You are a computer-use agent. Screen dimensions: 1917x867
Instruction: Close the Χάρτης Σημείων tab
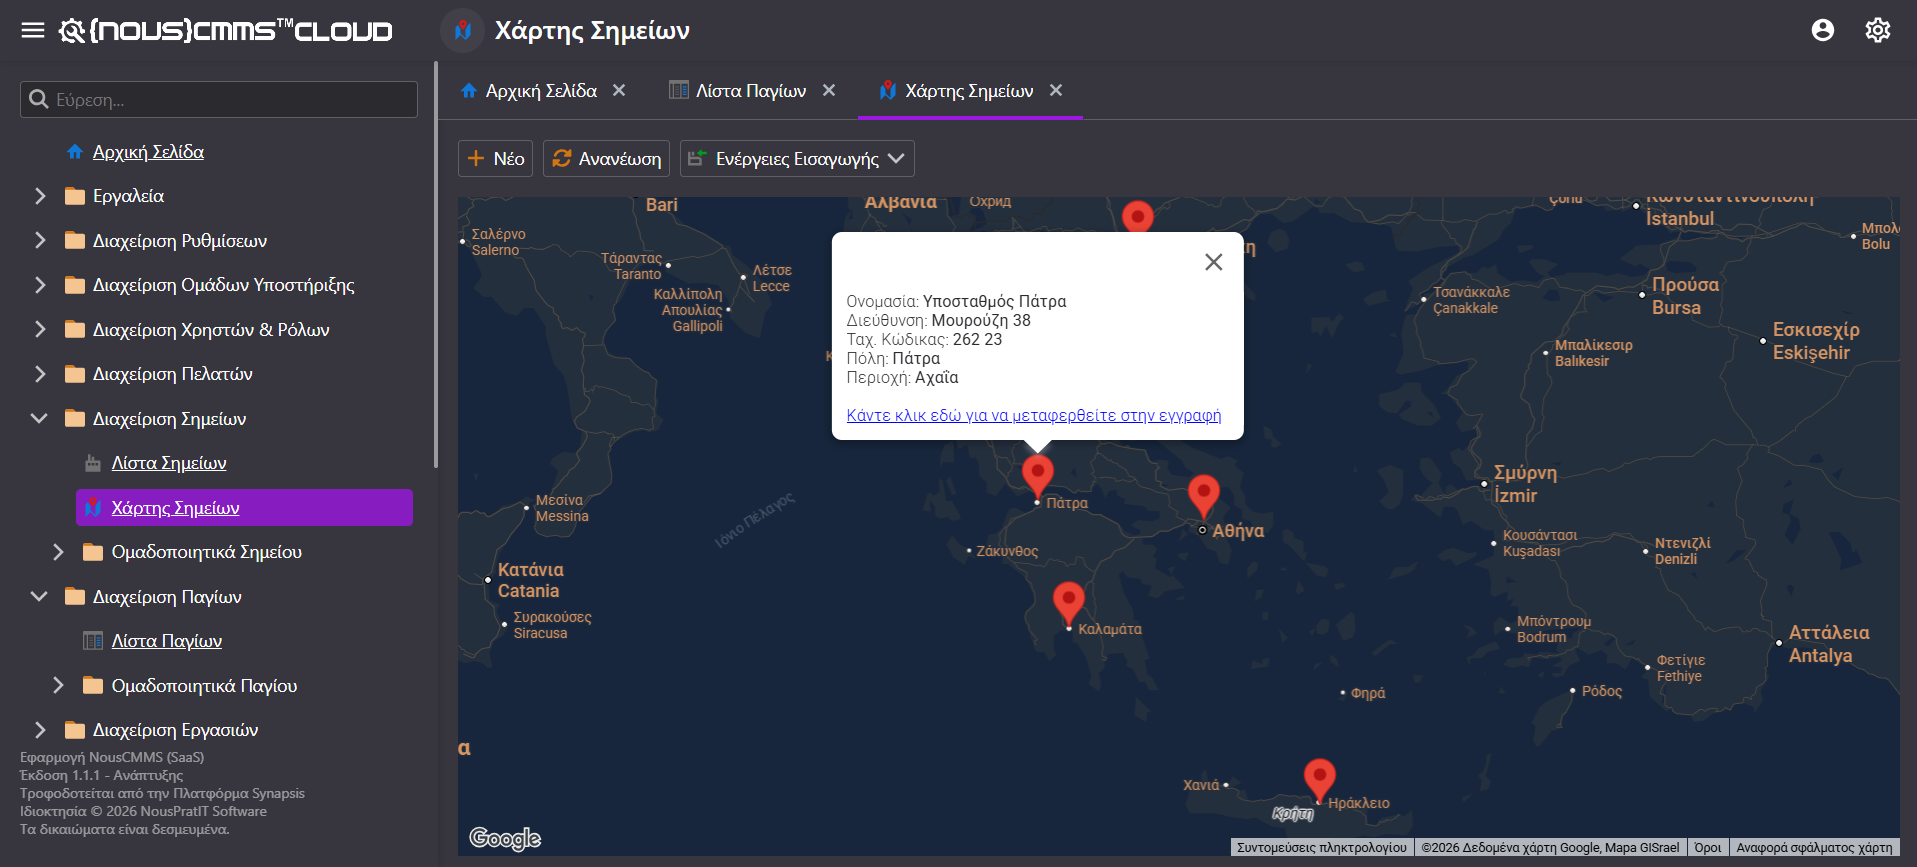(1056, 90)
